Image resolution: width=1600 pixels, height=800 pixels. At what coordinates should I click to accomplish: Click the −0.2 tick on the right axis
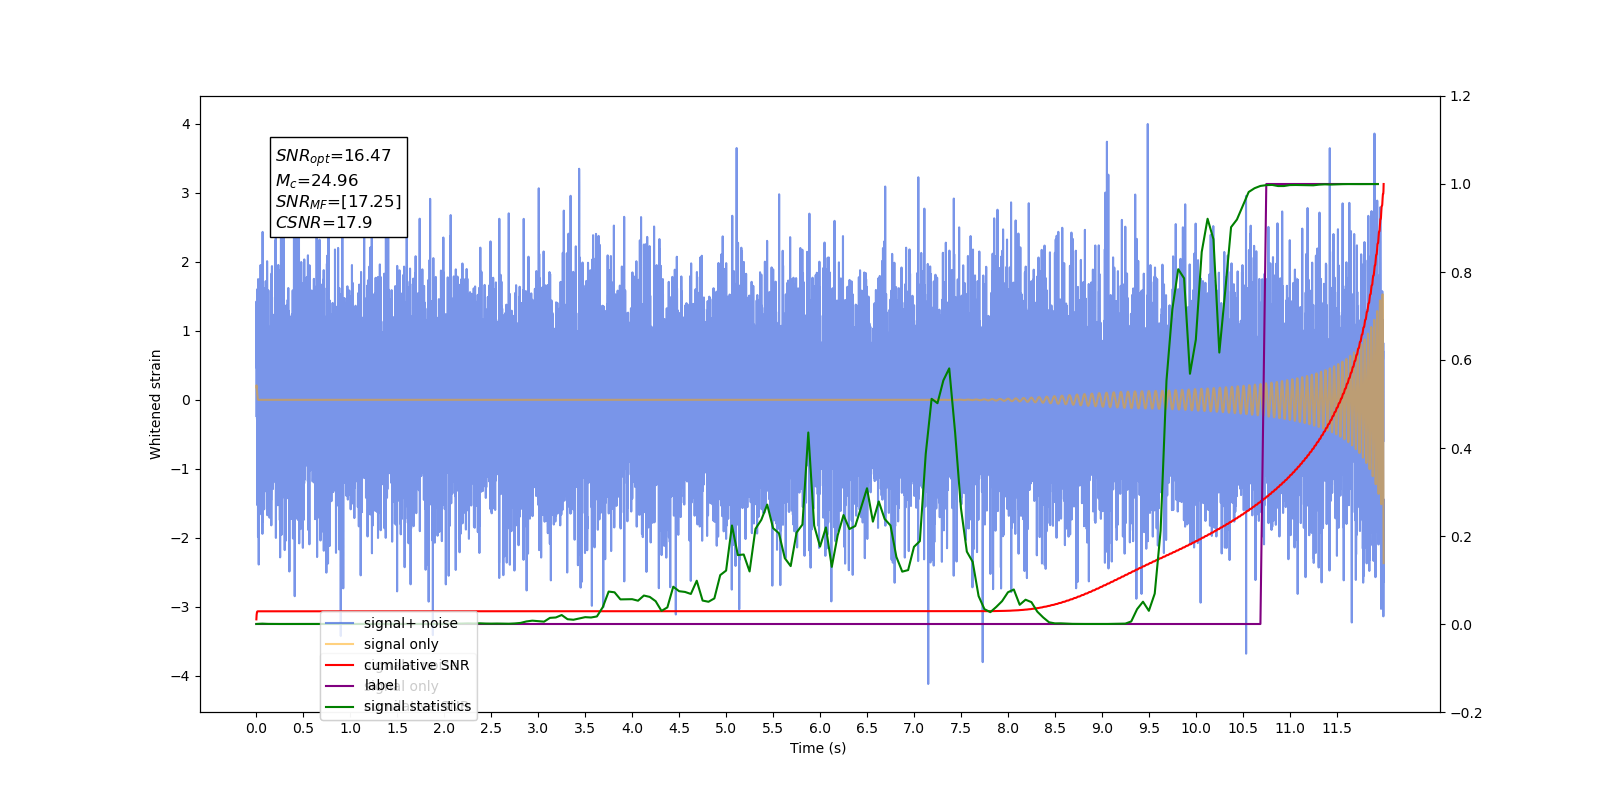tap(1466, 712)
